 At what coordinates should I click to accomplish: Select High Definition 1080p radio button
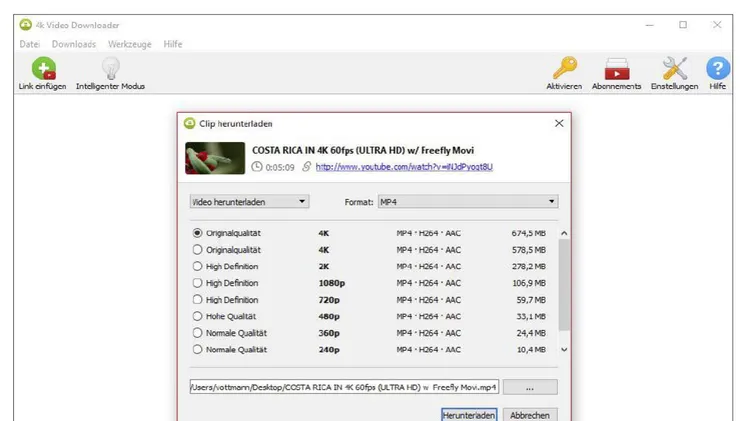pyautogui.click(x=197, y=283)
